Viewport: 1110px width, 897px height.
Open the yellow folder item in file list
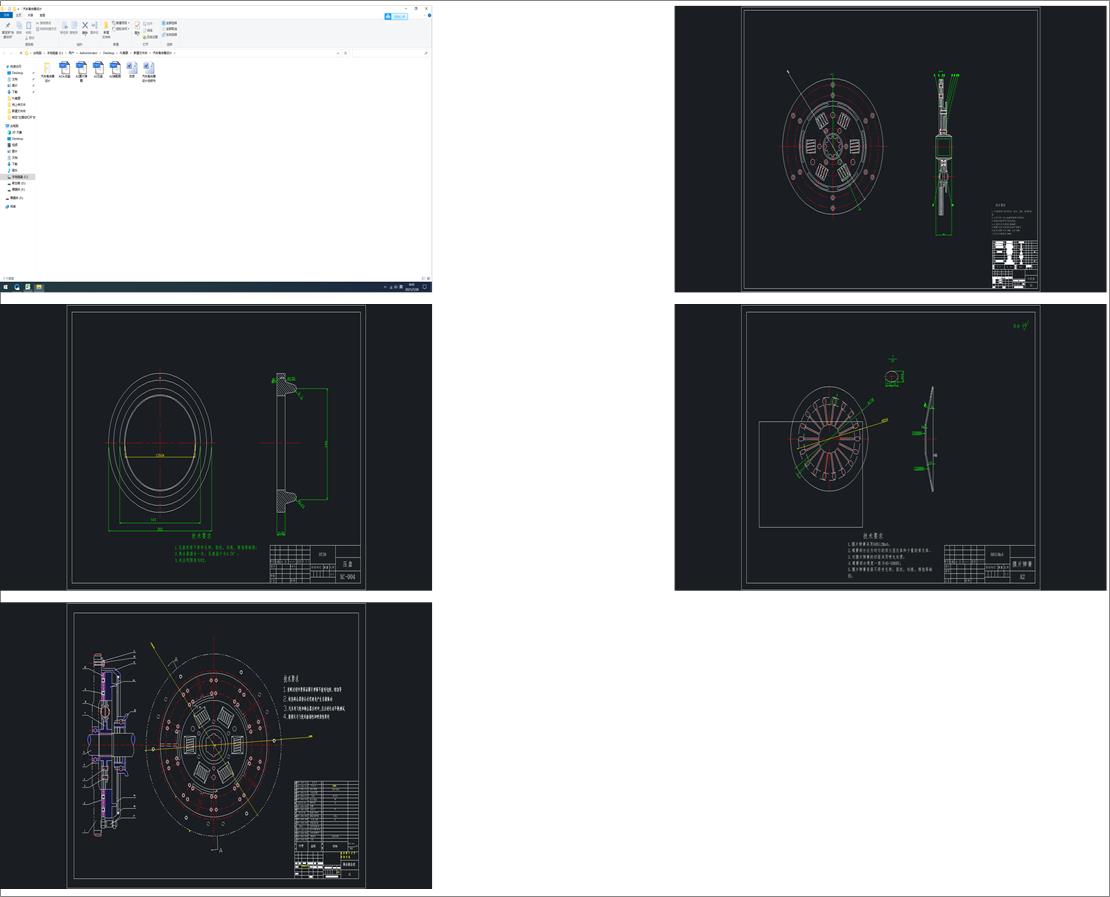[x=47, y=71]
